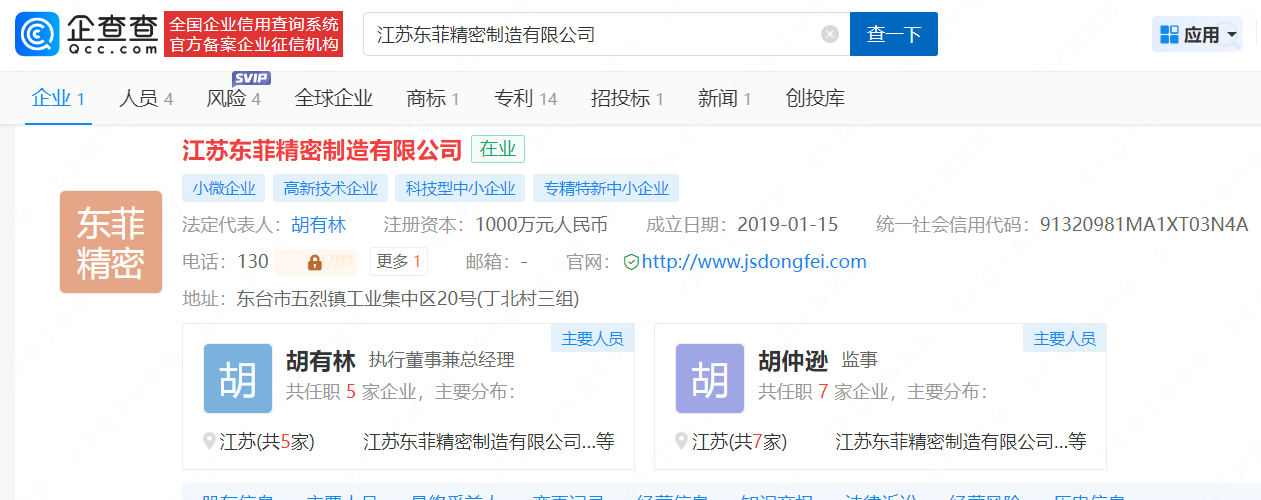The width and height of the screenshot is (1261, 500).
Task: Switch to the 企业 tab
Action: point(58,98)
